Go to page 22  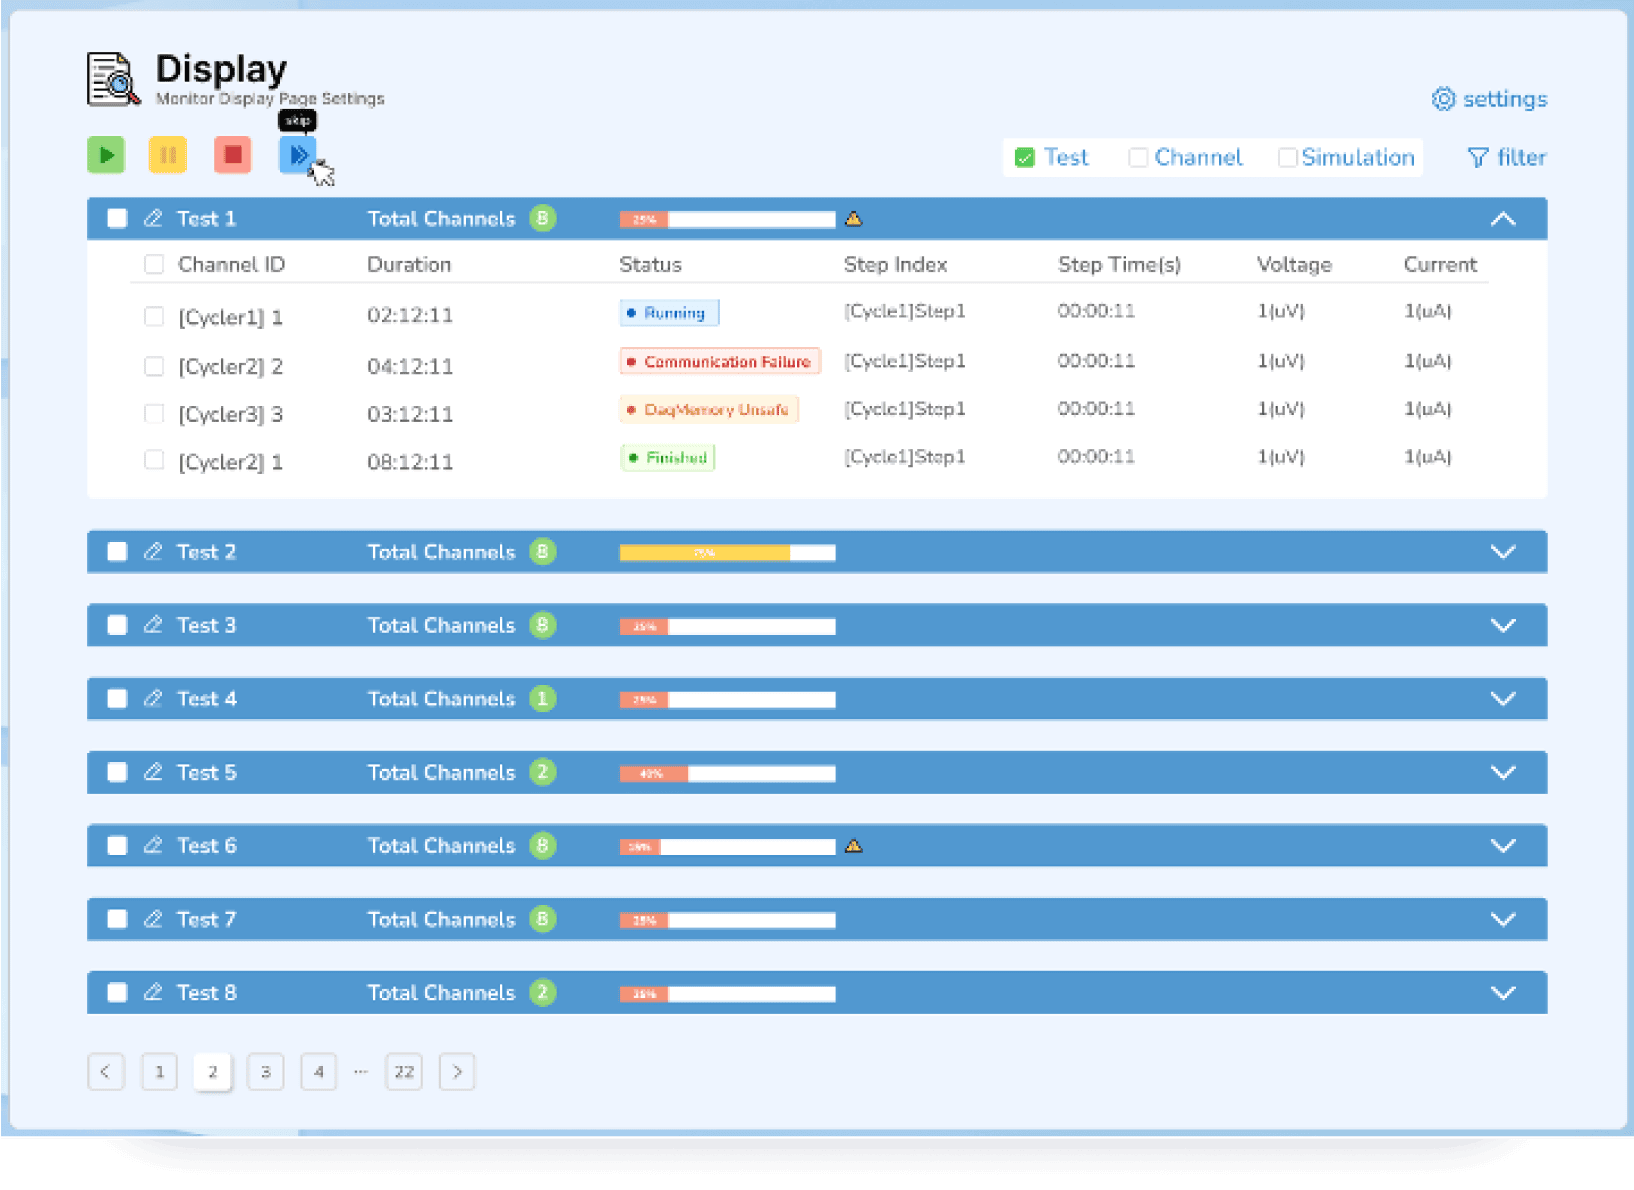404,1071
